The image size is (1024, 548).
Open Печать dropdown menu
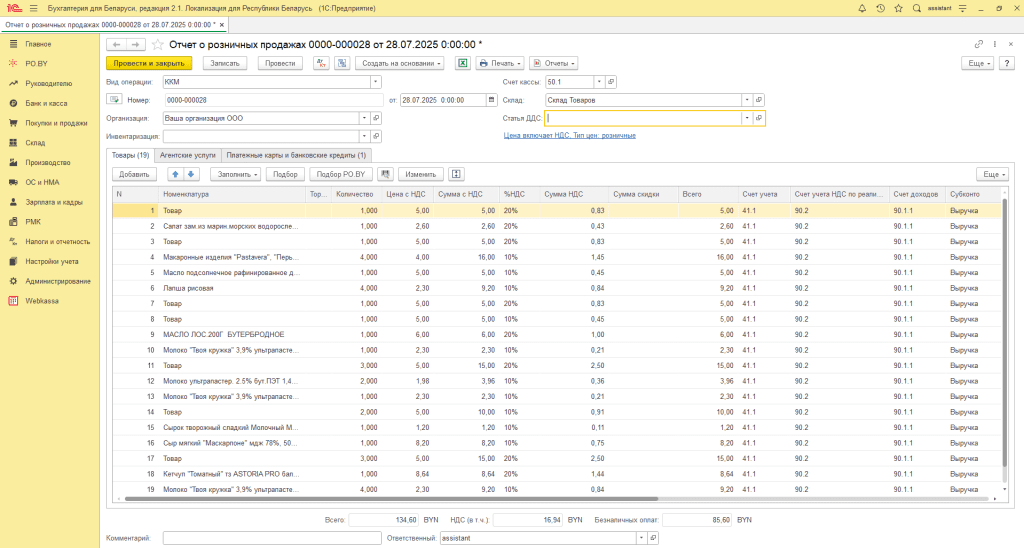[x=500, y=63]
